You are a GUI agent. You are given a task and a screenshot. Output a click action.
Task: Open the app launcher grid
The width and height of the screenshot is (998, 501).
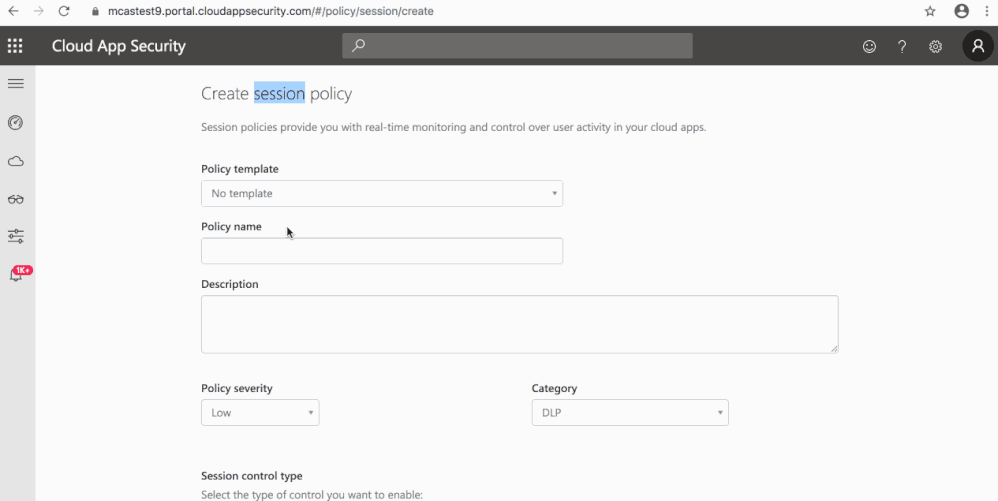(15, 46)
